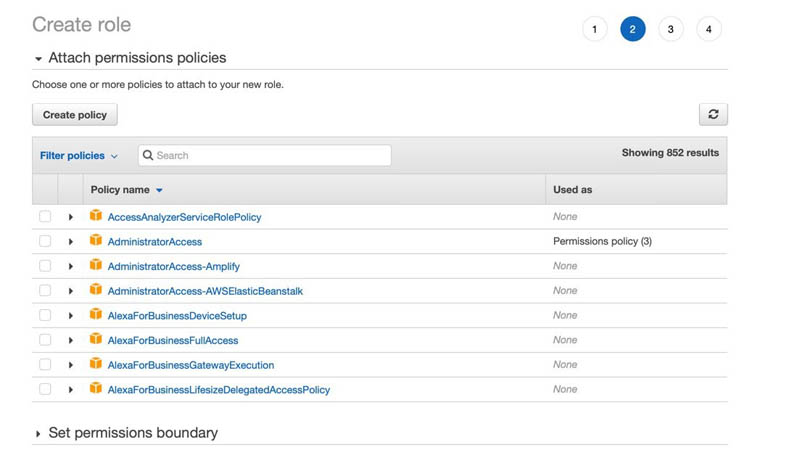Viewport: 800px width, 461px height.
Task: Open the Filter policies dropdown
Action: tap(79, 156)
